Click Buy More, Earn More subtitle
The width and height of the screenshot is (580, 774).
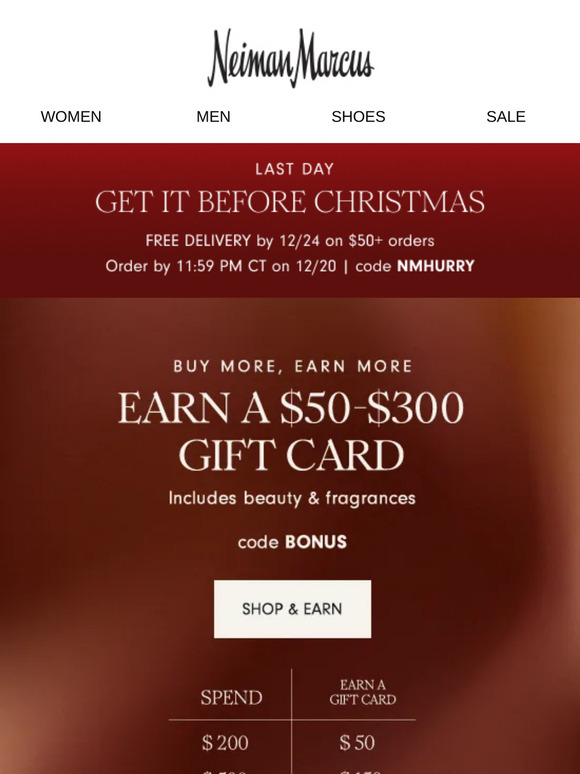pos(292,366)
